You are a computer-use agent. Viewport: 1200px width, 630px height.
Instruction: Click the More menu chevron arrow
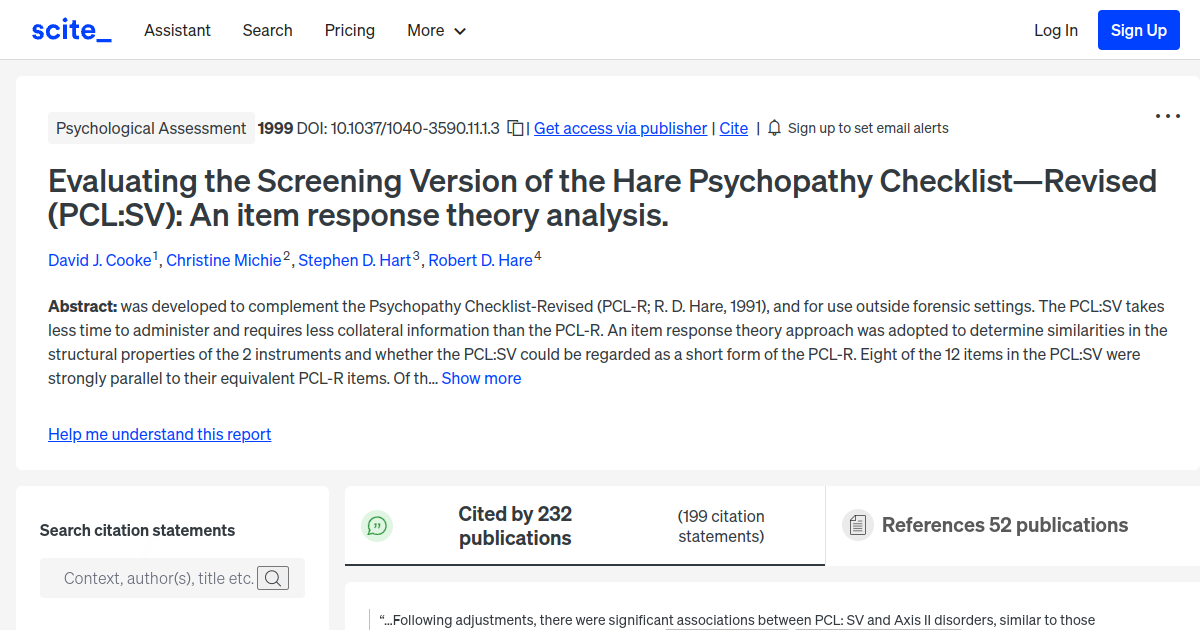click(461, 31)
